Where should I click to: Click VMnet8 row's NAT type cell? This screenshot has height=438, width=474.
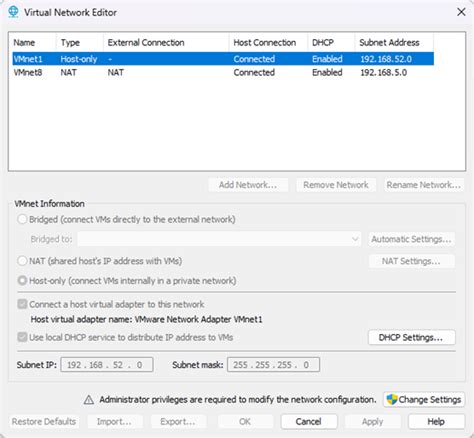[x=68, y=72]
